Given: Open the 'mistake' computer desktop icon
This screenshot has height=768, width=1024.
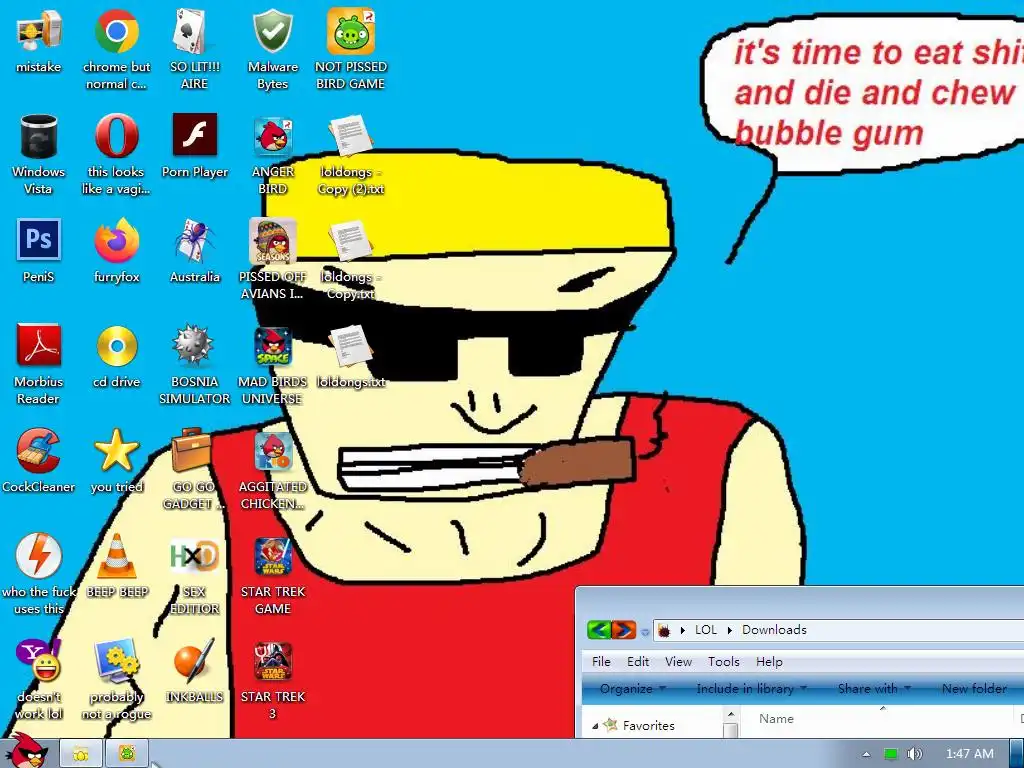Looking at the screenshot, I should click(39, 31).
